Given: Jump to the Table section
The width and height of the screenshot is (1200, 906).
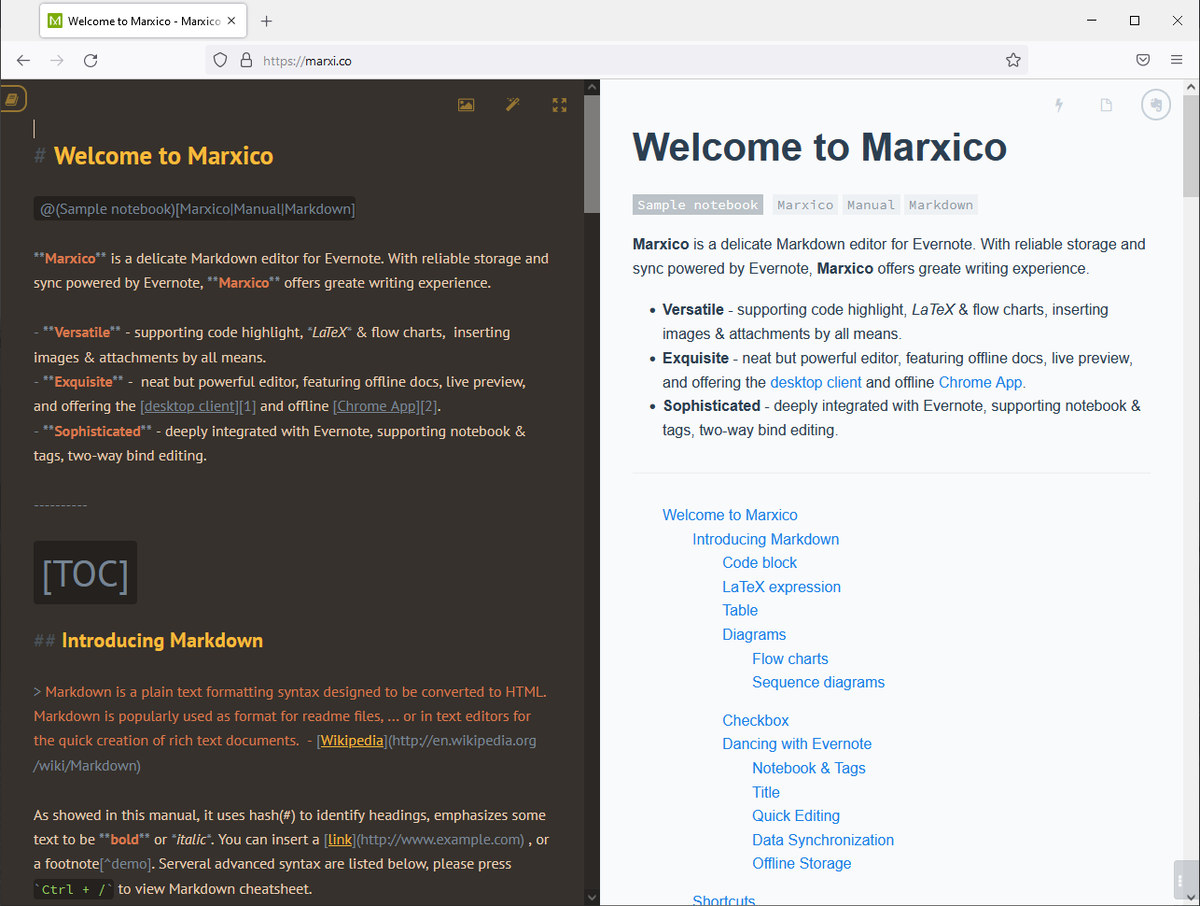Looking at the screenshot, I should click(x=740, y=610).
